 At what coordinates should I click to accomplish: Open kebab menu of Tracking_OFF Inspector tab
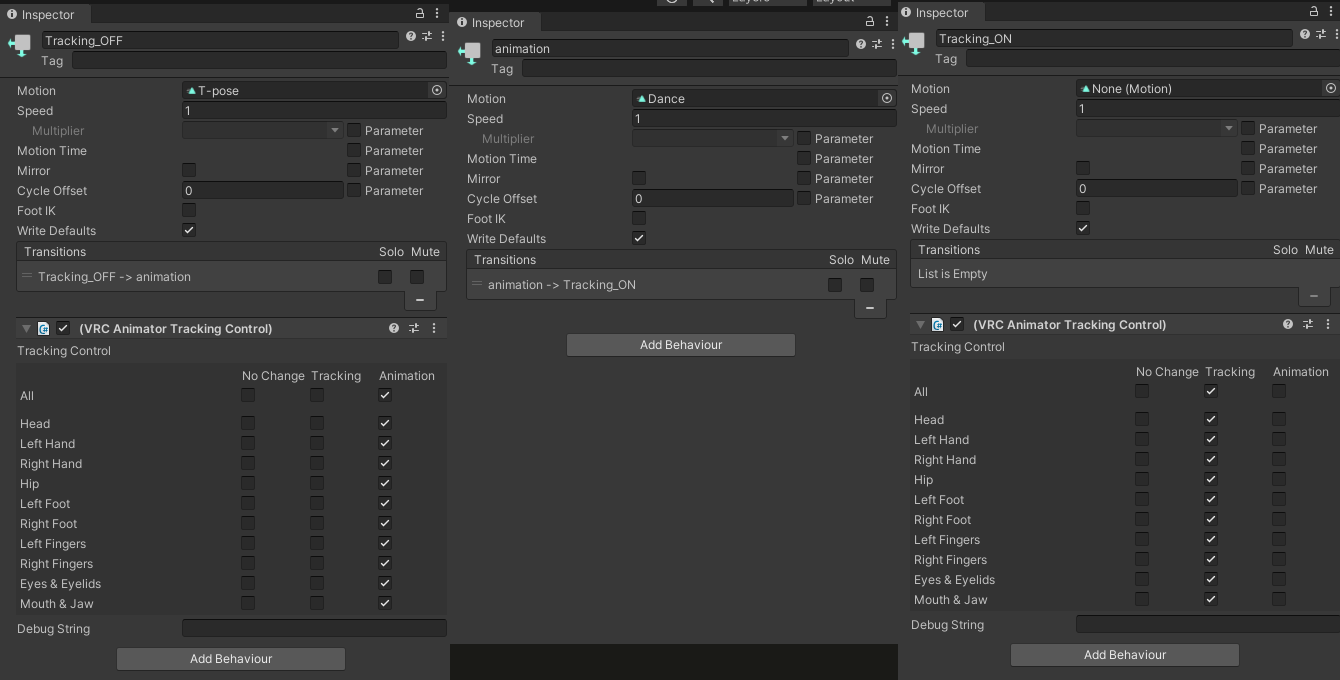click(437, 13)
